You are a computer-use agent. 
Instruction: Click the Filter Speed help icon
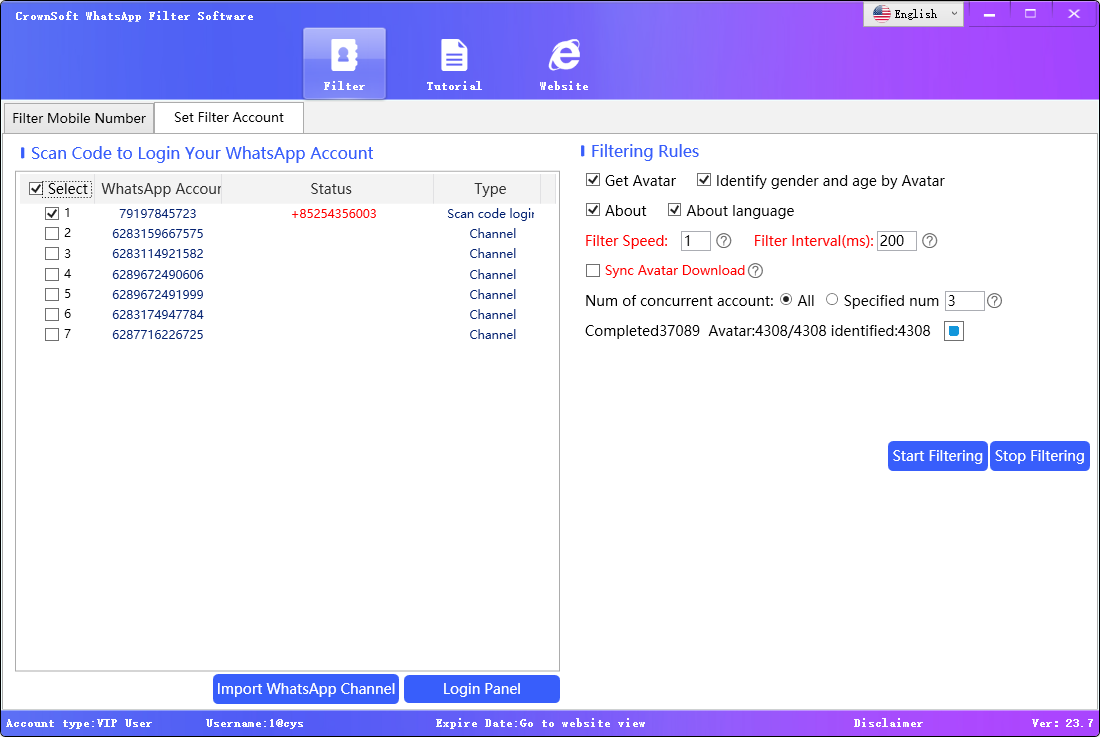723,241
